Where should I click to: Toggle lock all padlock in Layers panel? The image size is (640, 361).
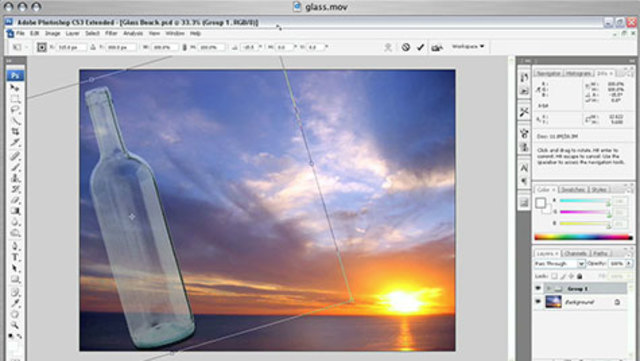coord(579,276)
